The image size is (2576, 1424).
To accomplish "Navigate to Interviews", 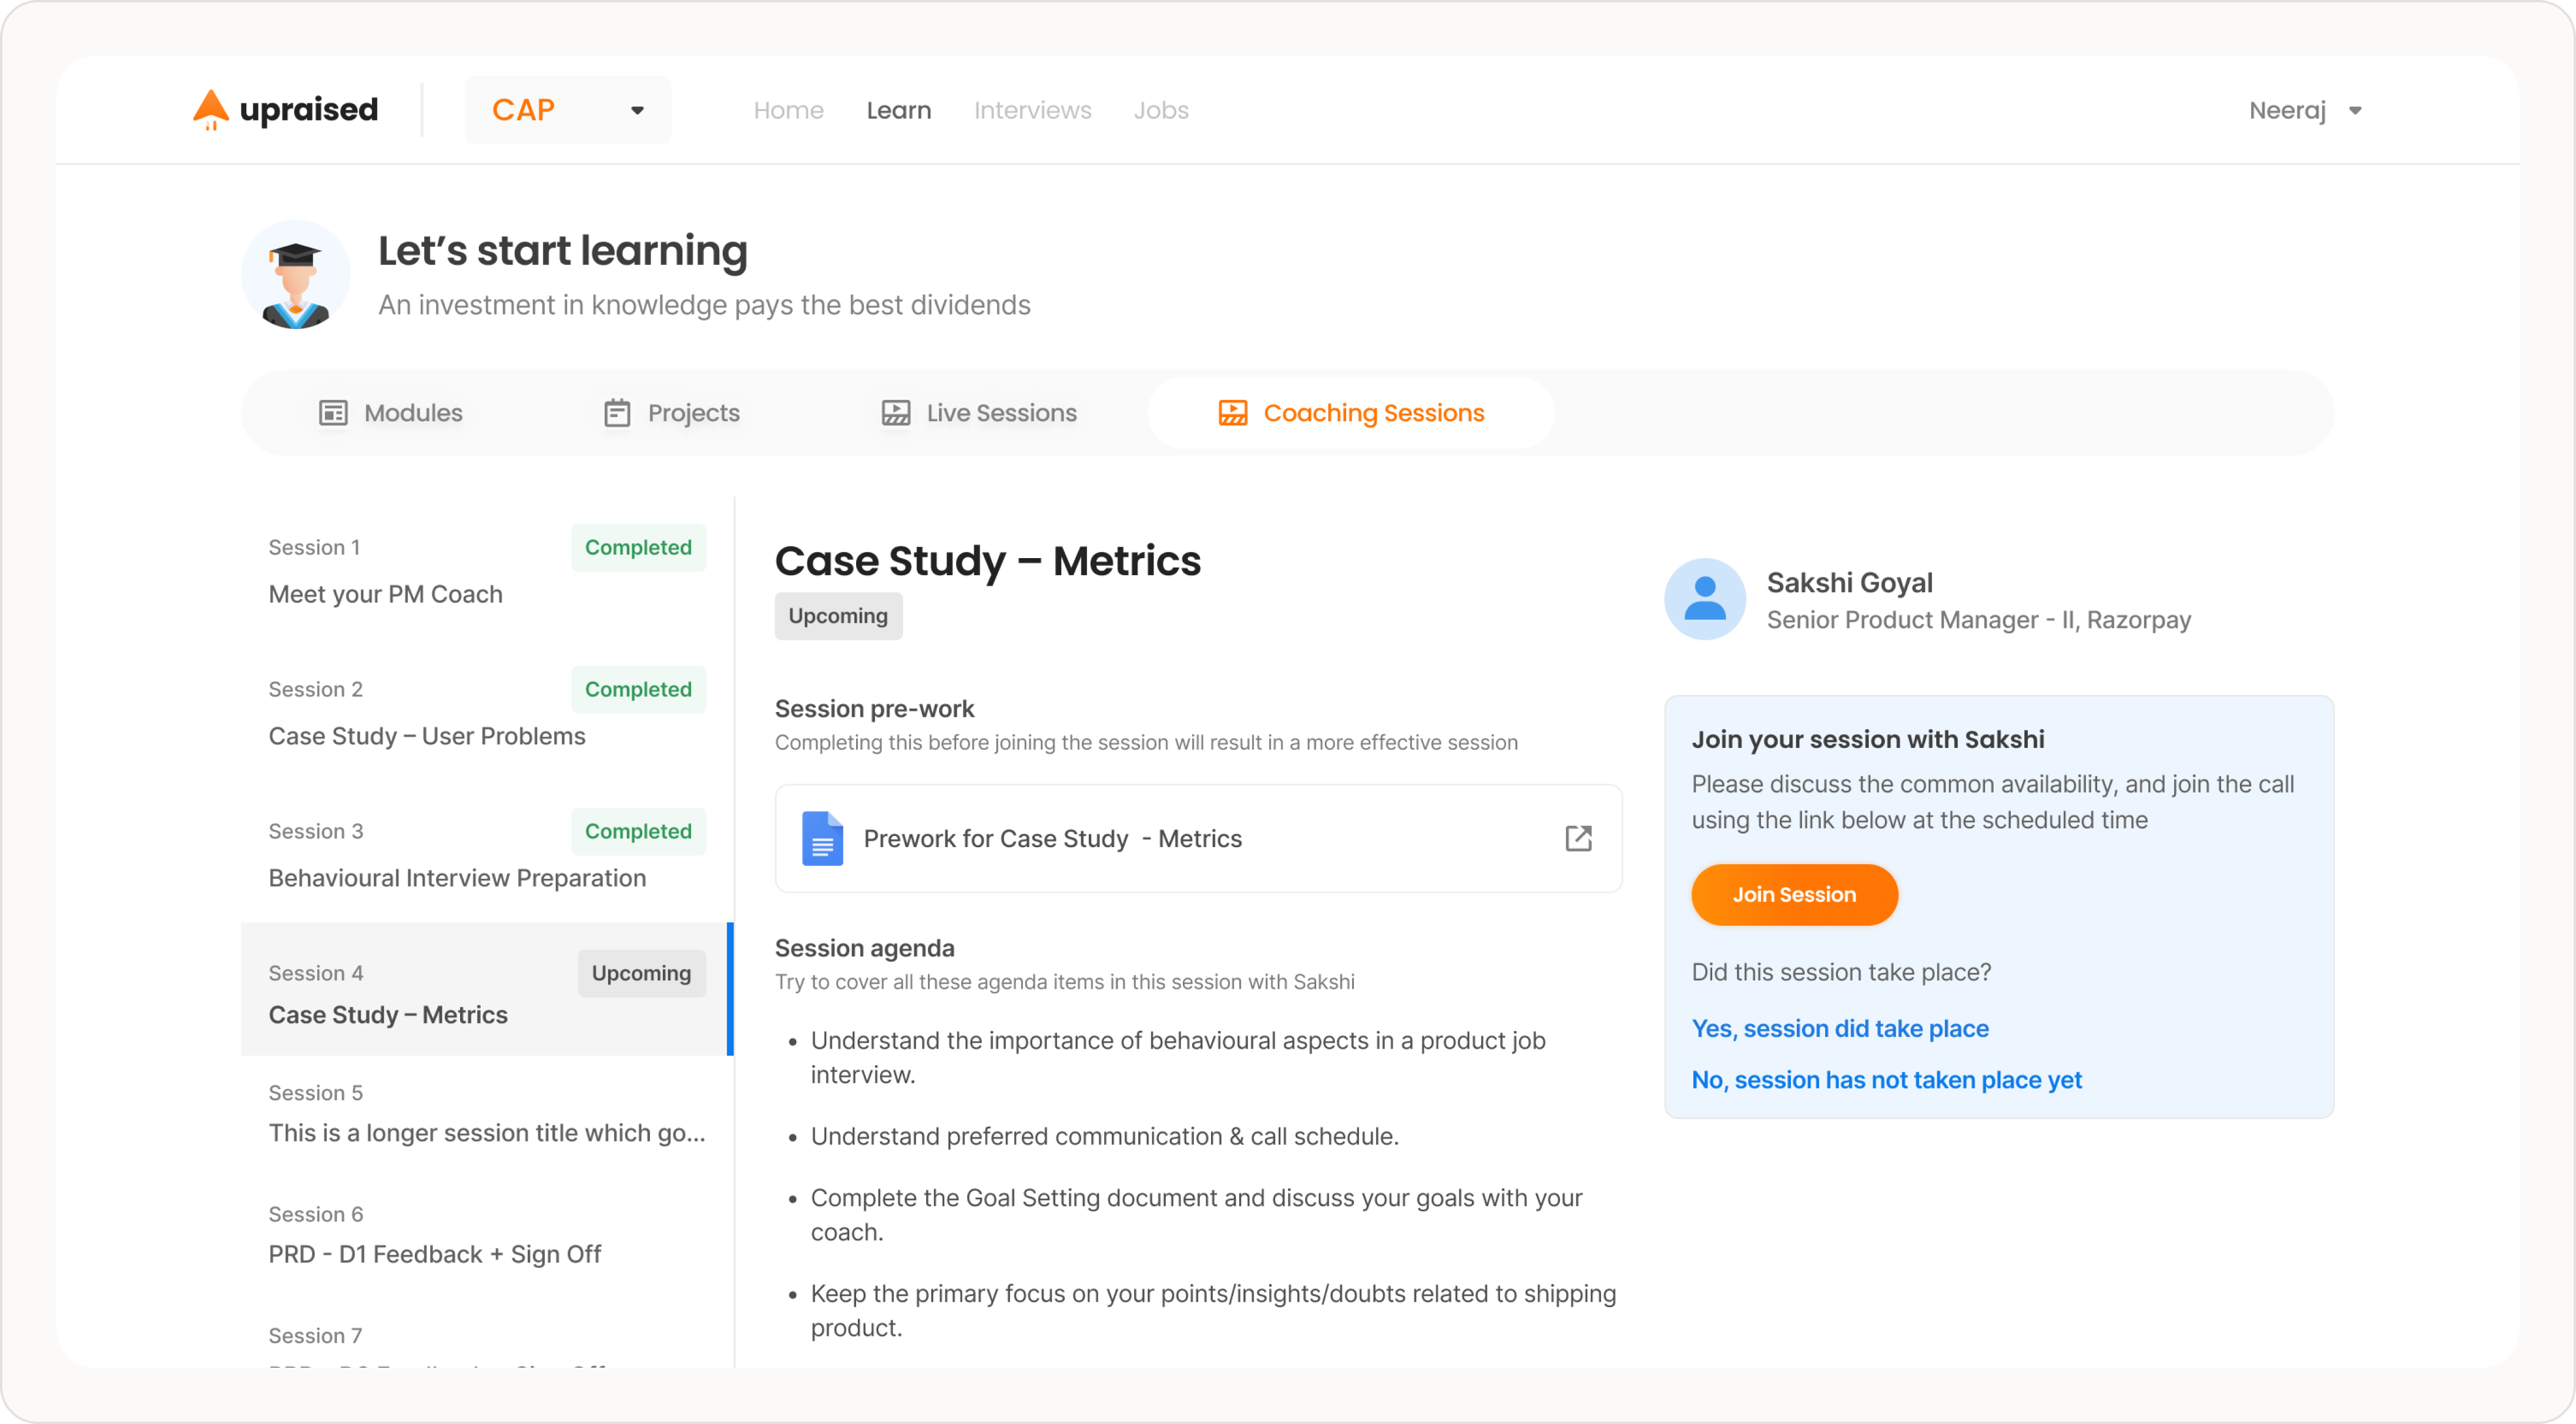I will 1032,110.
